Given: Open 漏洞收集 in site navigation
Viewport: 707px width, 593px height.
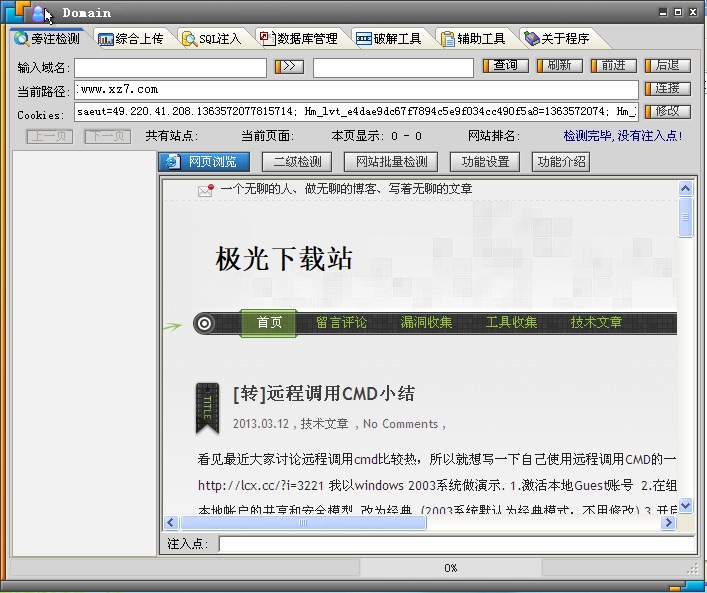Looking at the screenshot, I should coord(427,323).
